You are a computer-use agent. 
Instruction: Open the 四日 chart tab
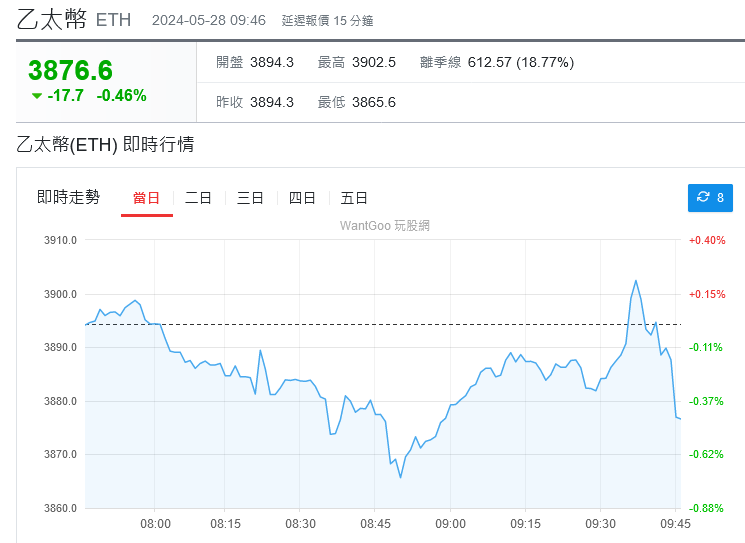[302, 198]
